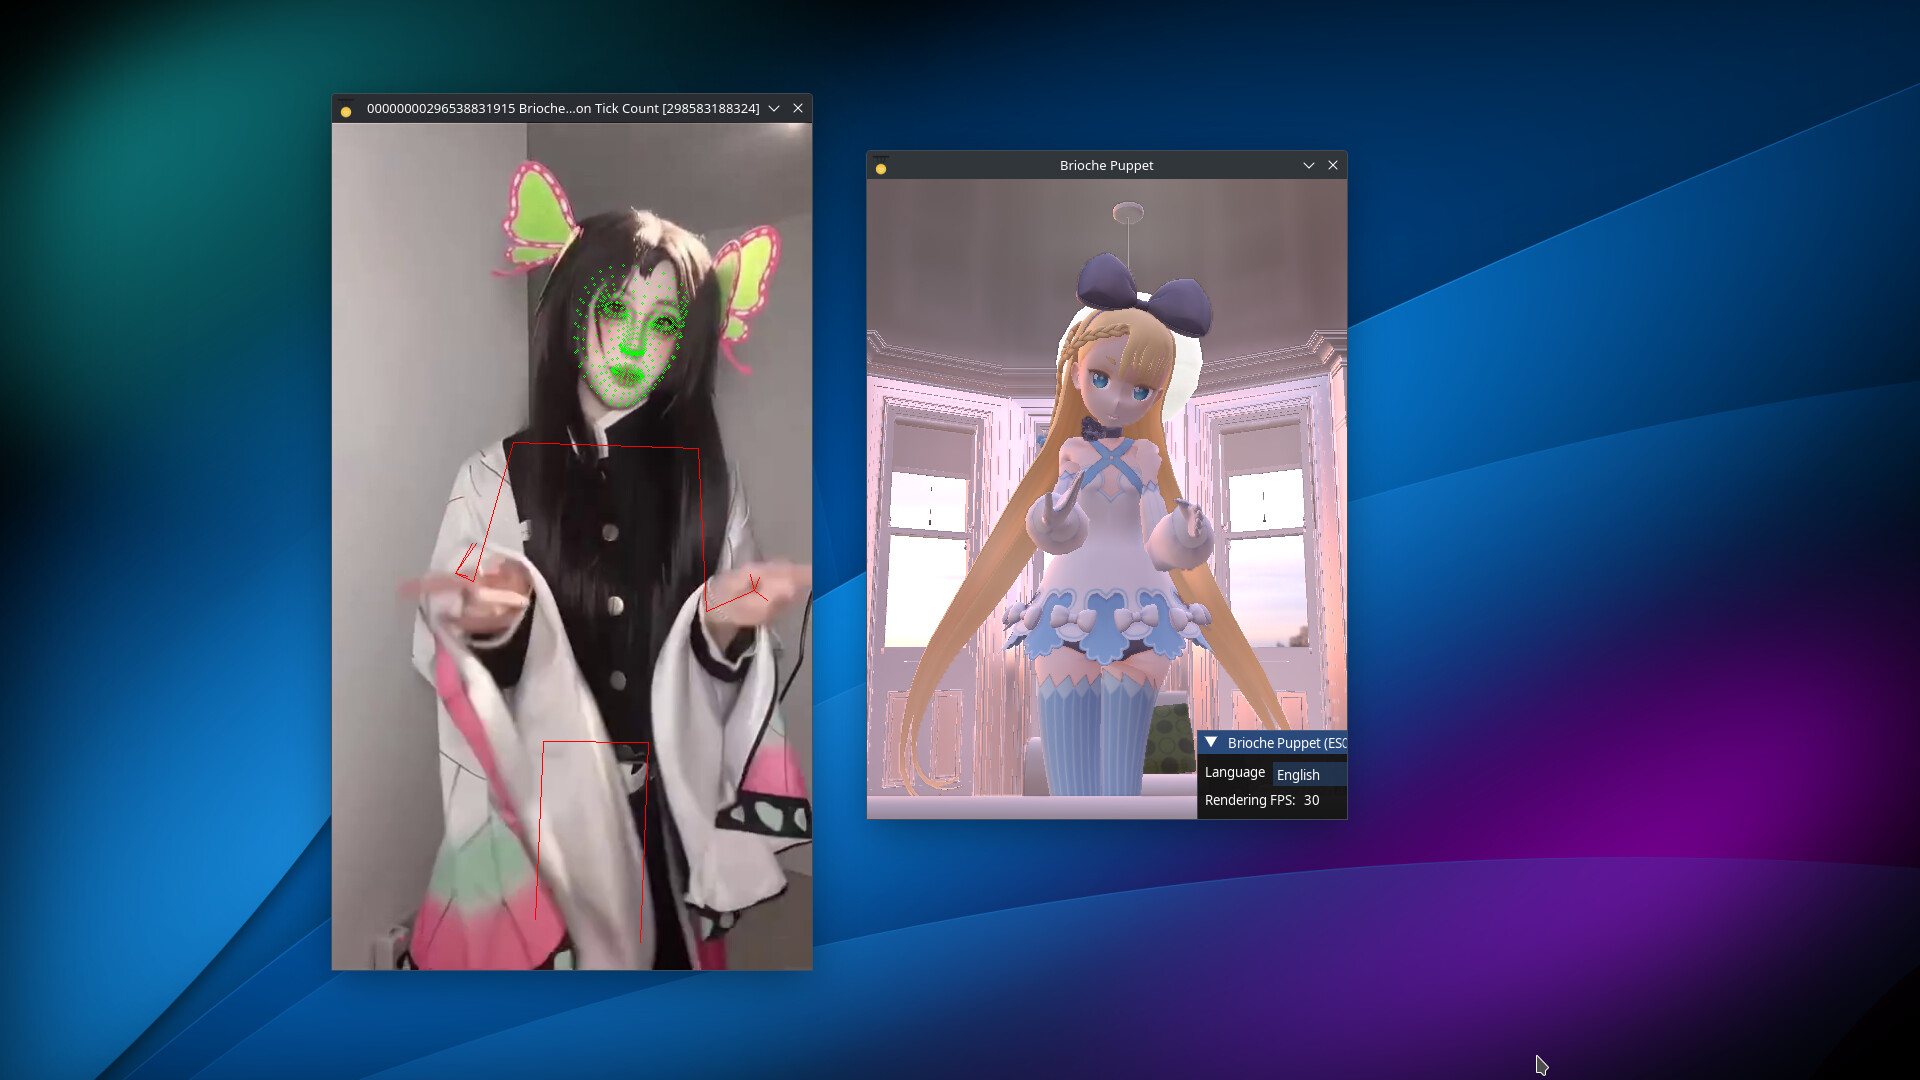Click the Brioche Puppet window title text
Viewport: 1920px width, 1080px height.
pos(1106,165)
